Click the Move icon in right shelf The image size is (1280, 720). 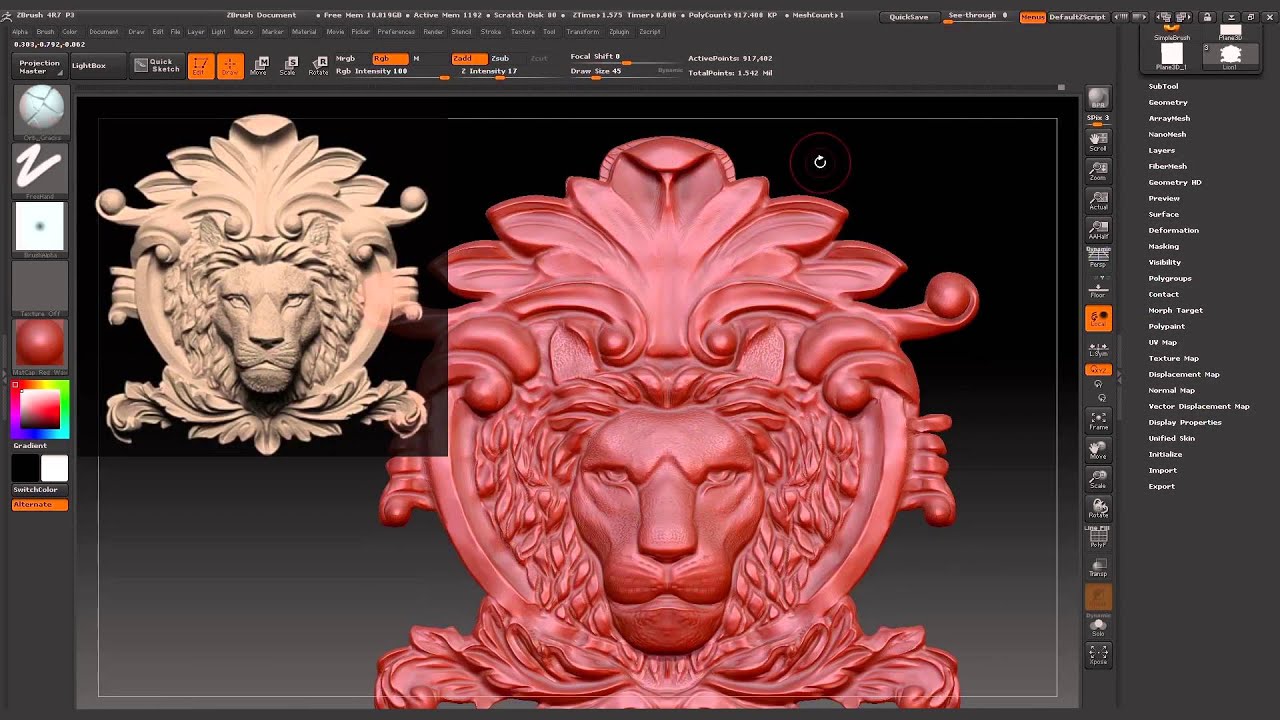click(x=1098, y=450)
